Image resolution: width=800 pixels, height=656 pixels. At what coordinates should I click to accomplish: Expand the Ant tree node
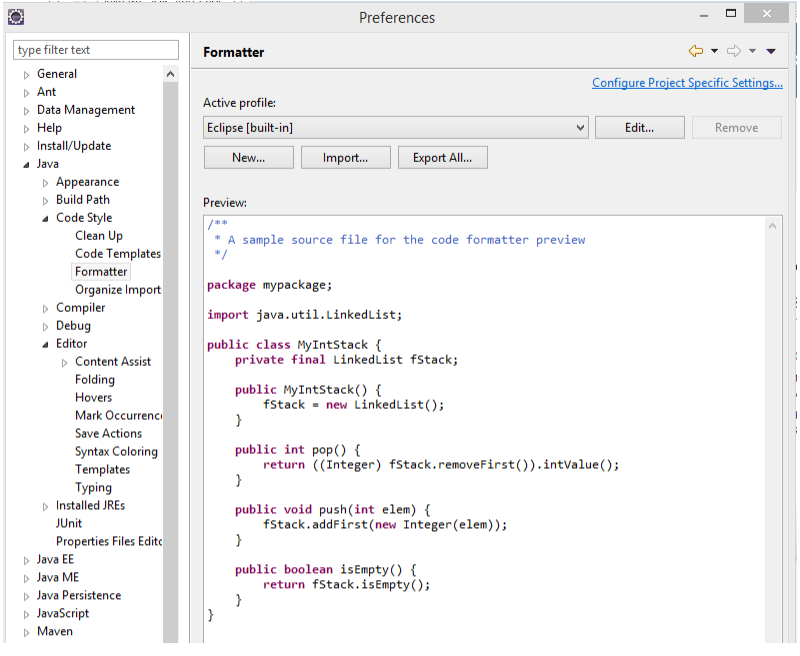coord(27,93)
